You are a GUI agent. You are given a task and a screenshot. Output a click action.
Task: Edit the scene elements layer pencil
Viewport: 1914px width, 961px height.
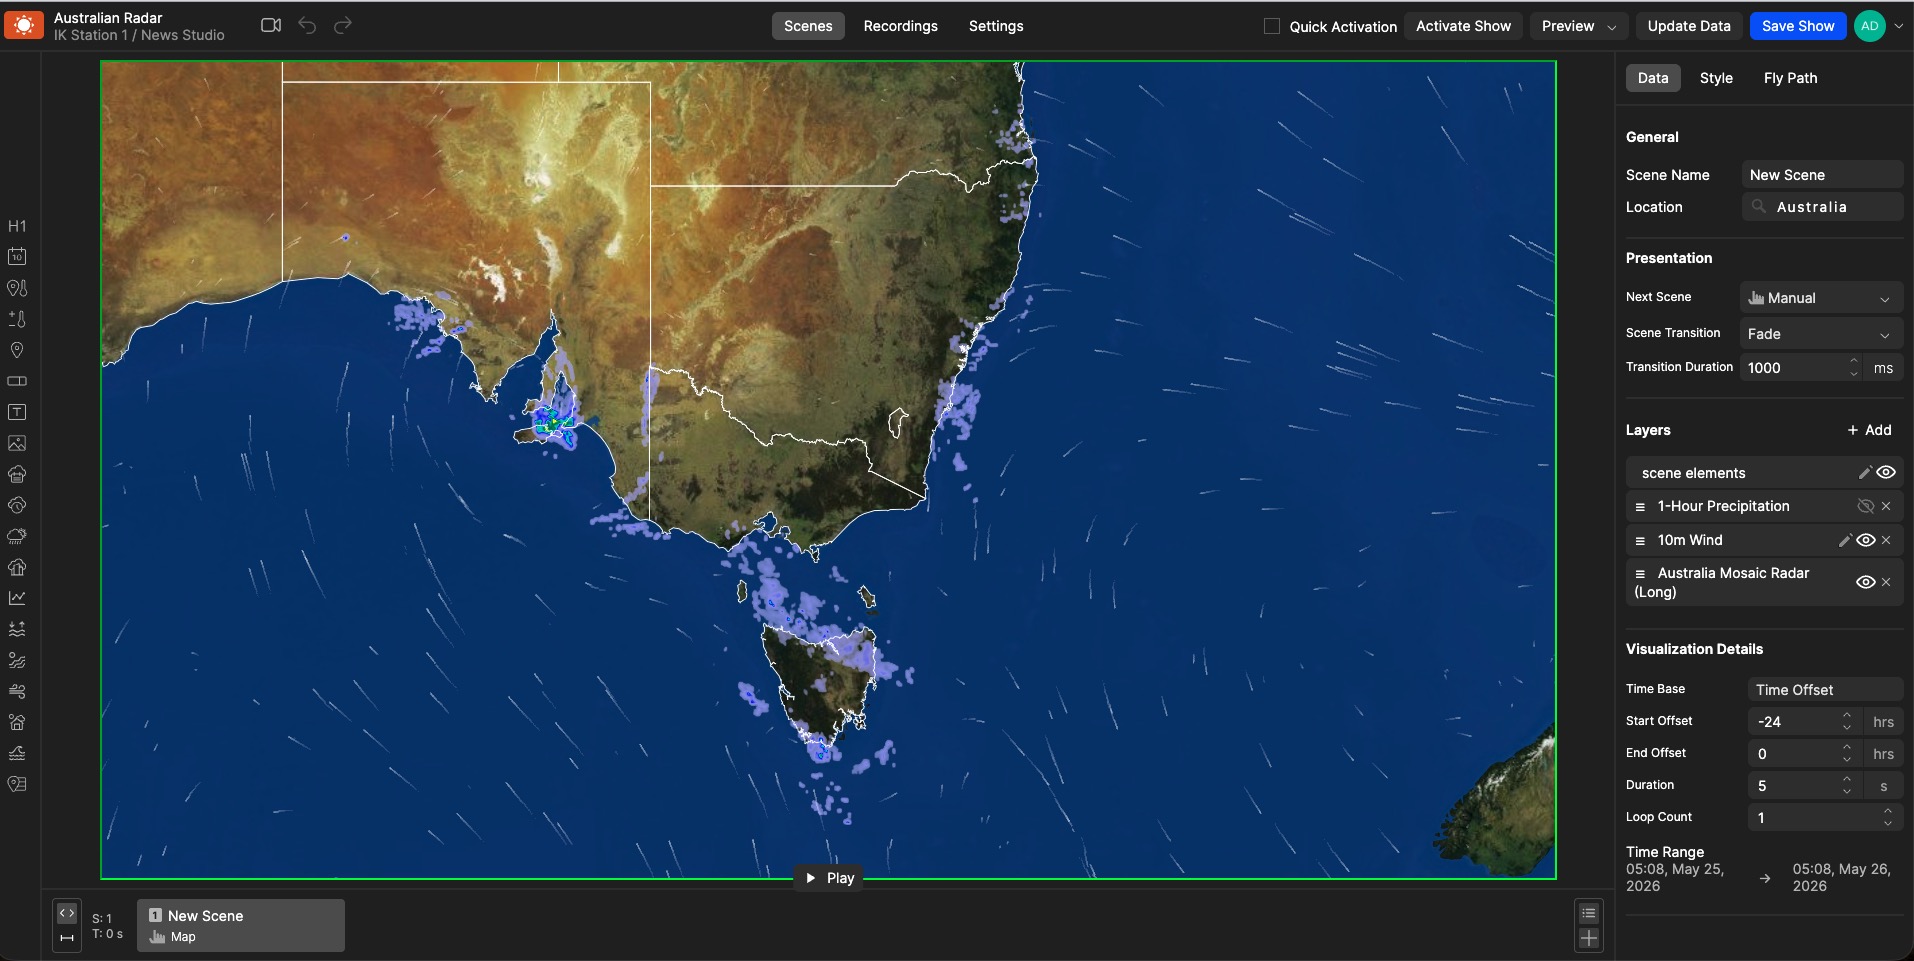coord(1864,473)
